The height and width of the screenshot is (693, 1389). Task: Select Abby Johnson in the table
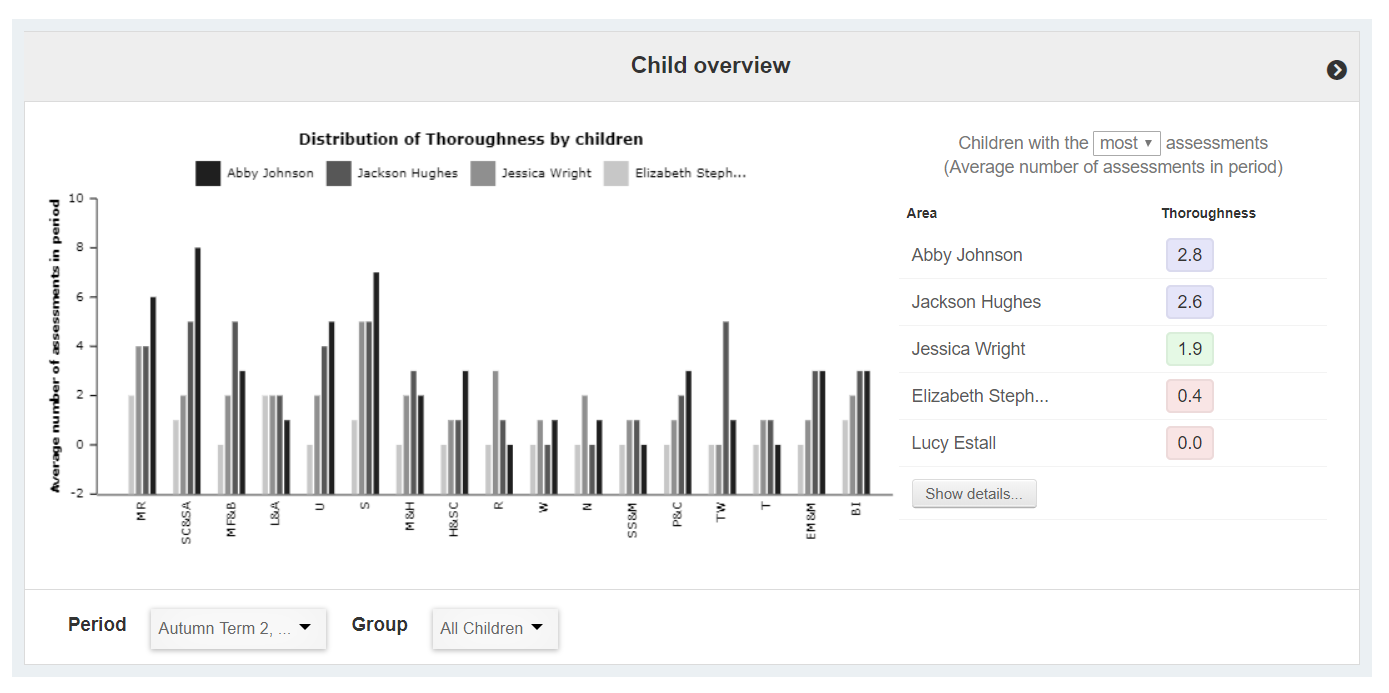tap(967, 255)
